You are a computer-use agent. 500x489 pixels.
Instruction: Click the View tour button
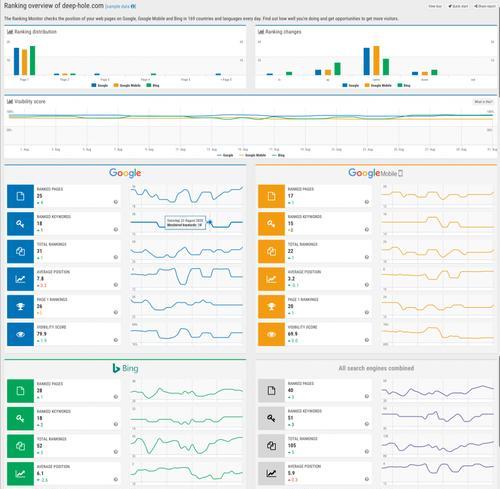pyautogui.click(x=435, y=6)
